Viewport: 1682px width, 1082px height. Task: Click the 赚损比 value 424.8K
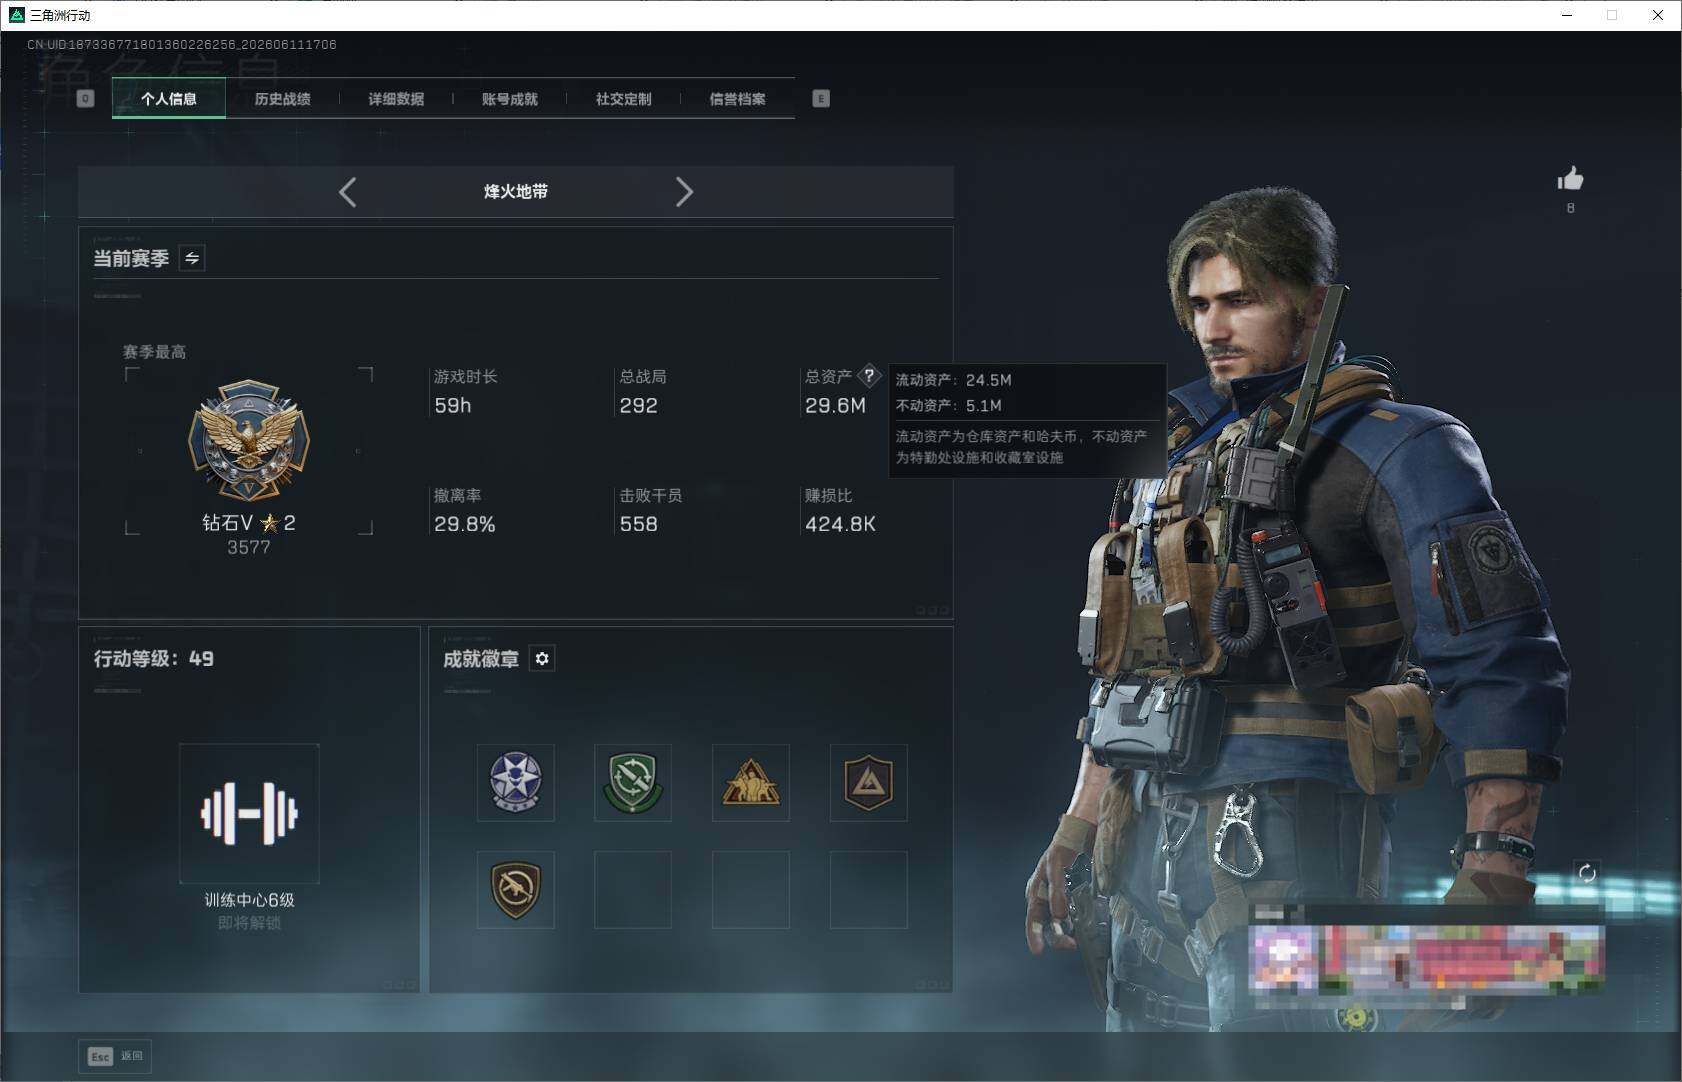click(841, 524)
